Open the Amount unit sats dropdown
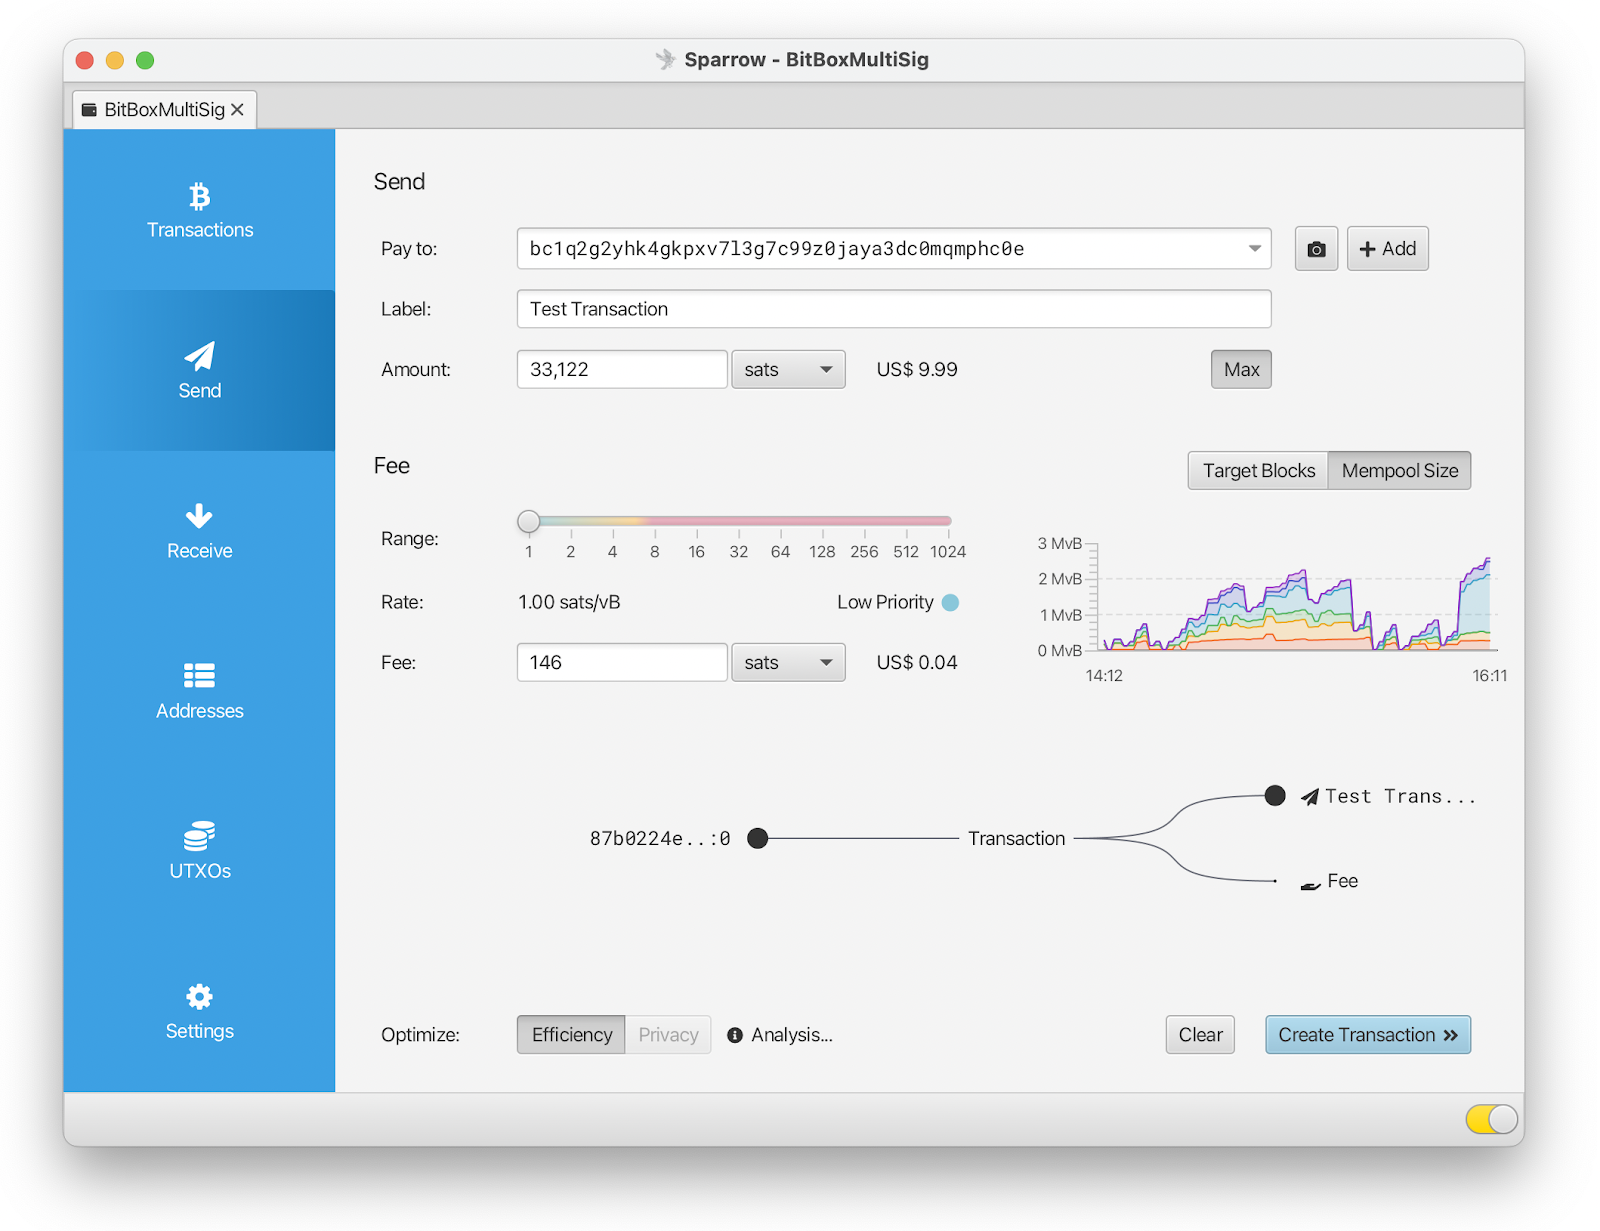Viewport: 1600px width, 1231px height. tap(788, 370)
